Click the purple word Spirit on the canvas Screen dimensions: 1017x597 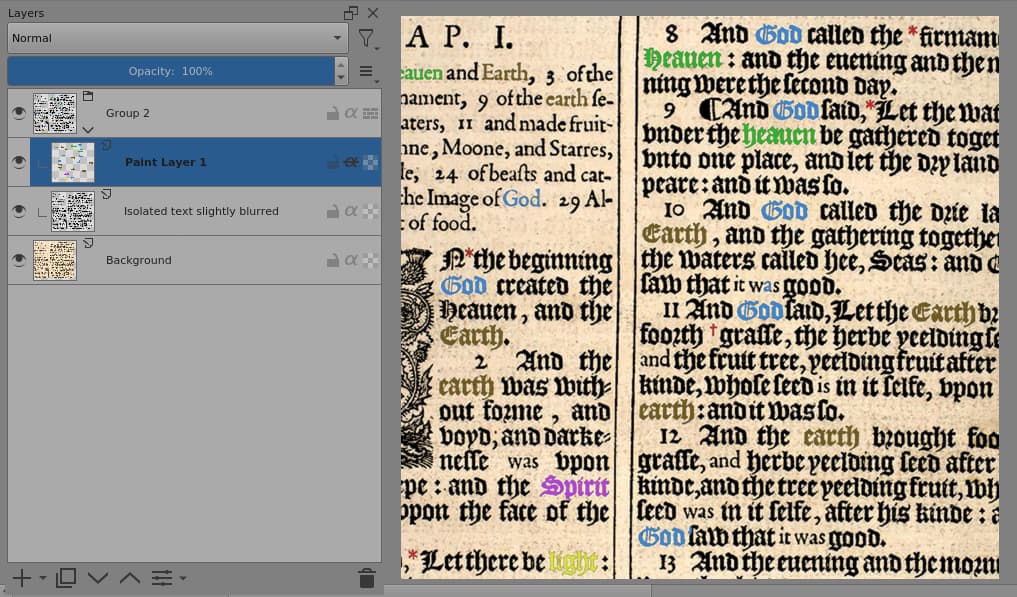click(575, 486)
